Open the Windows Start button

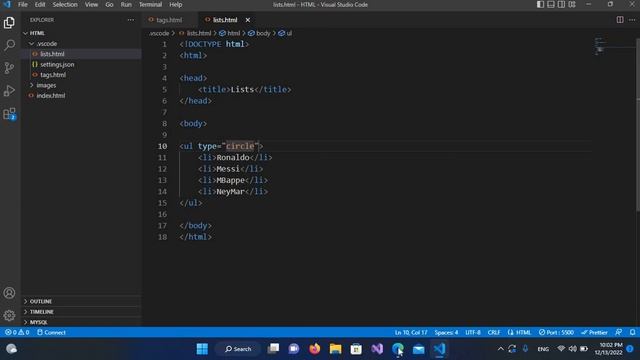tap(202, 349)
